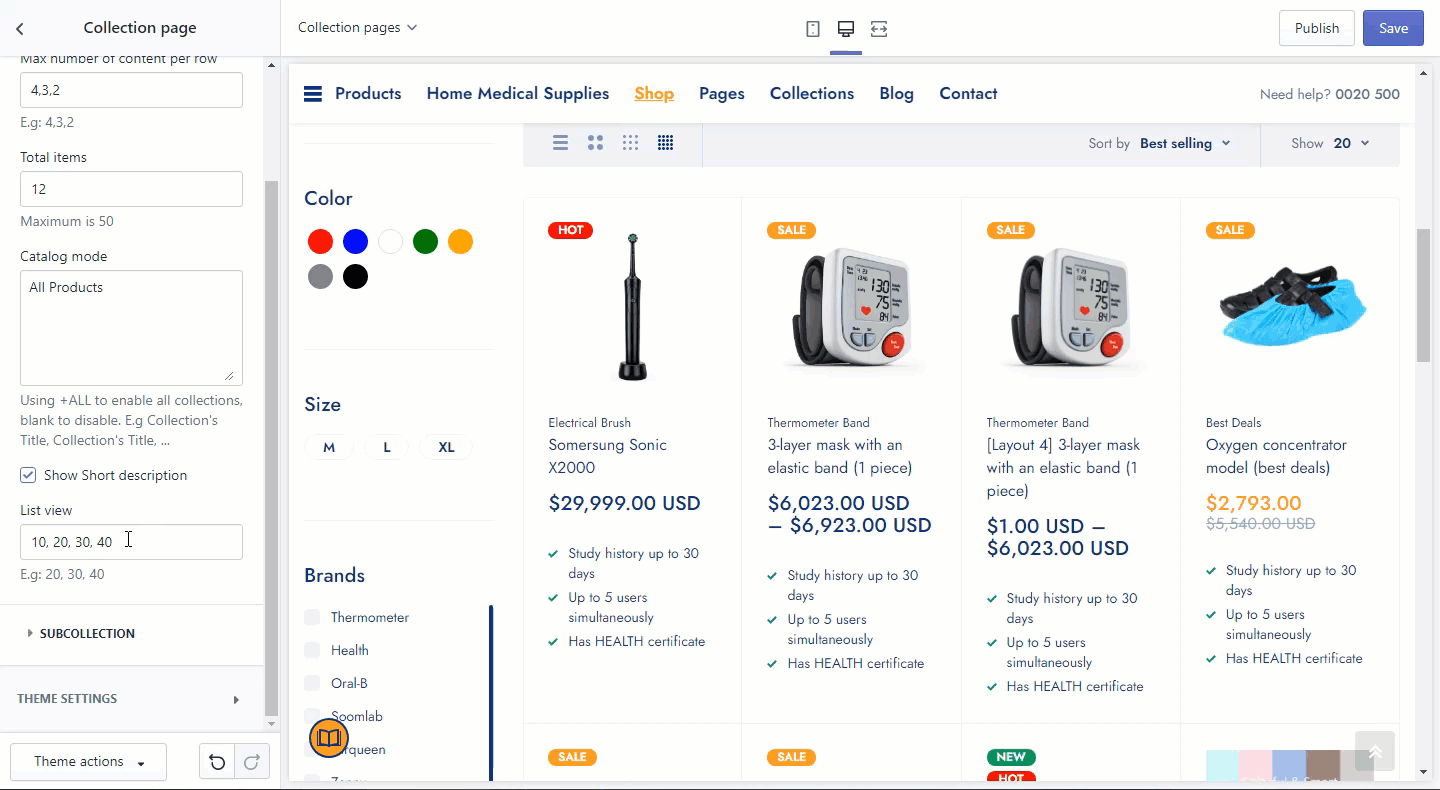Open the Show 20 dropdown

tap(1351, 144)
